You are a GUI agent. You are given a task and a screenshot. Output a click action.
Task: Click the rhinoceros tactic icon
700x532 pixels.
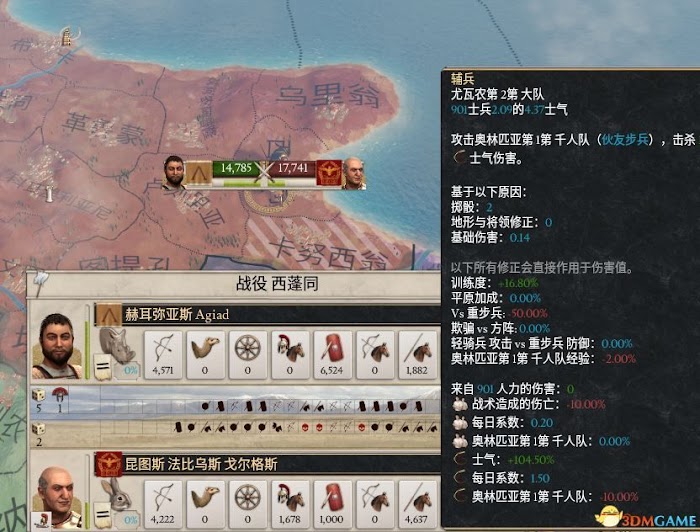click(x=117, y=346)
